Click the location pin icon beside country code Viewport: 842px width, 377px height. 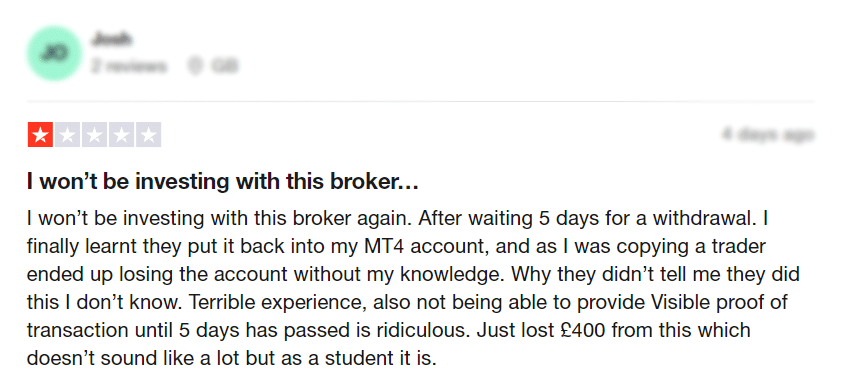pos(195,66)
